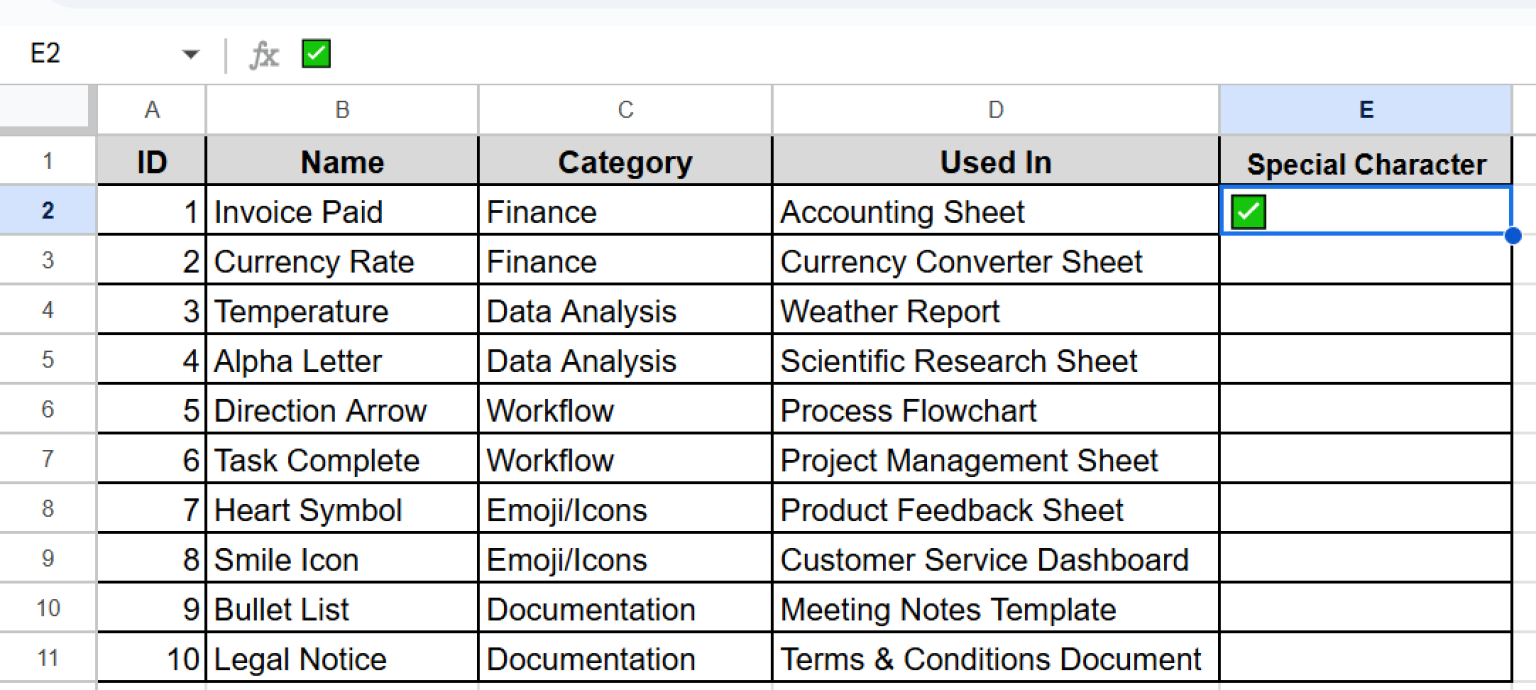This screenshot has height=690, width=1536.
Task: Select the row 7 header
Action: (x=48, y=460)
